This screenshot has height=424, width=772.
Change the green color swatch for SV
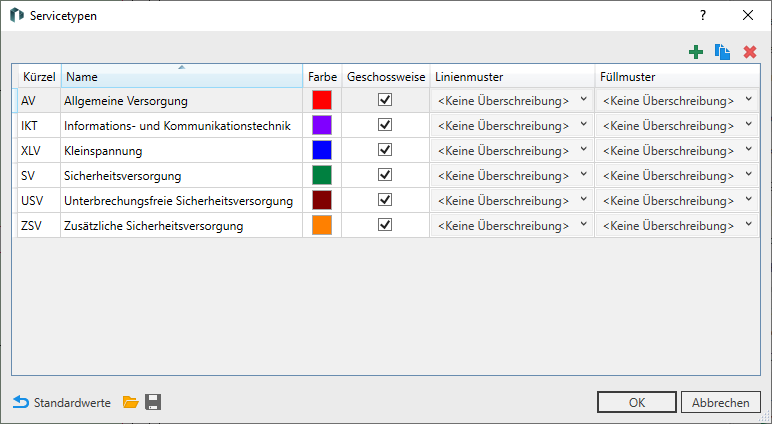coord(322,175)
